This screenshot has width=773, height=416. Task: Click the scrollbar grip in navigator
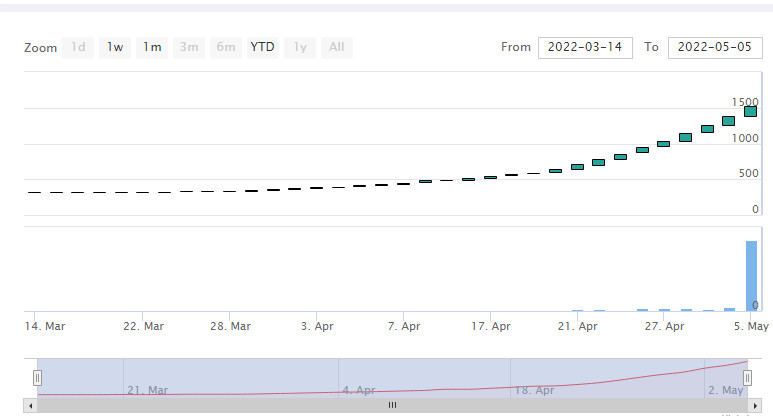pyautogui.click(x=392, y=405)
